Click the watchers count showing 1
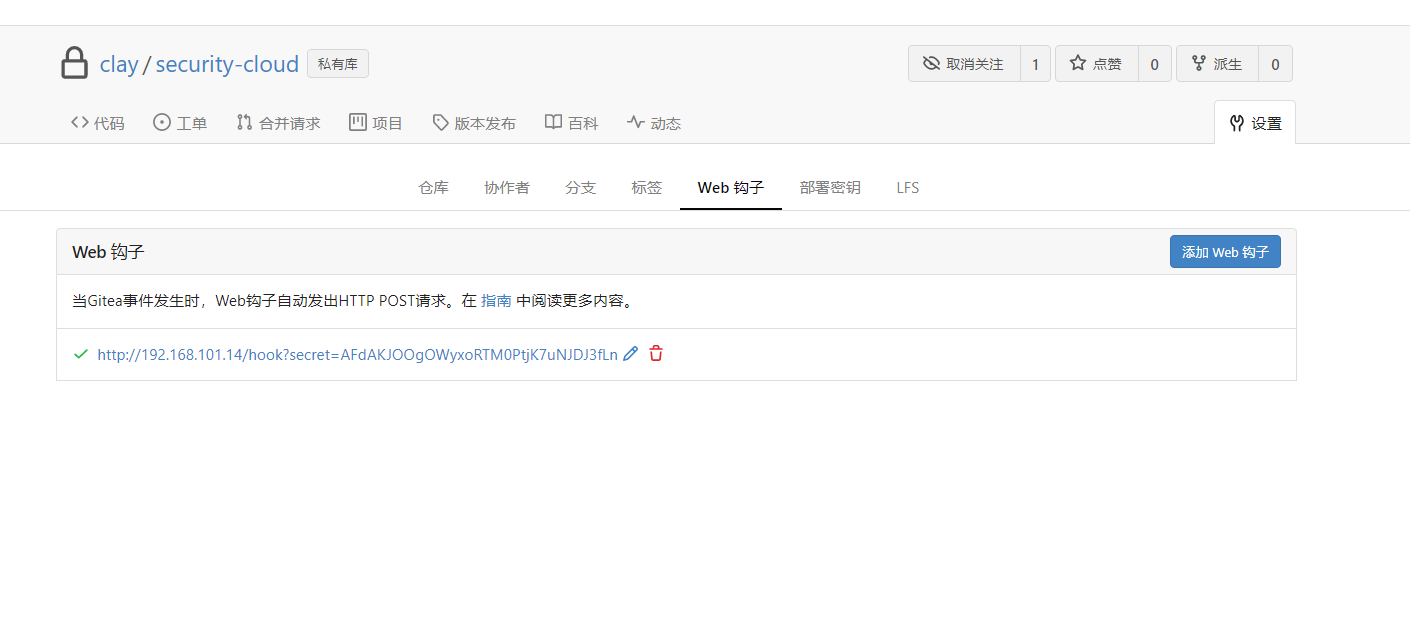 (x=1035, y=63)
